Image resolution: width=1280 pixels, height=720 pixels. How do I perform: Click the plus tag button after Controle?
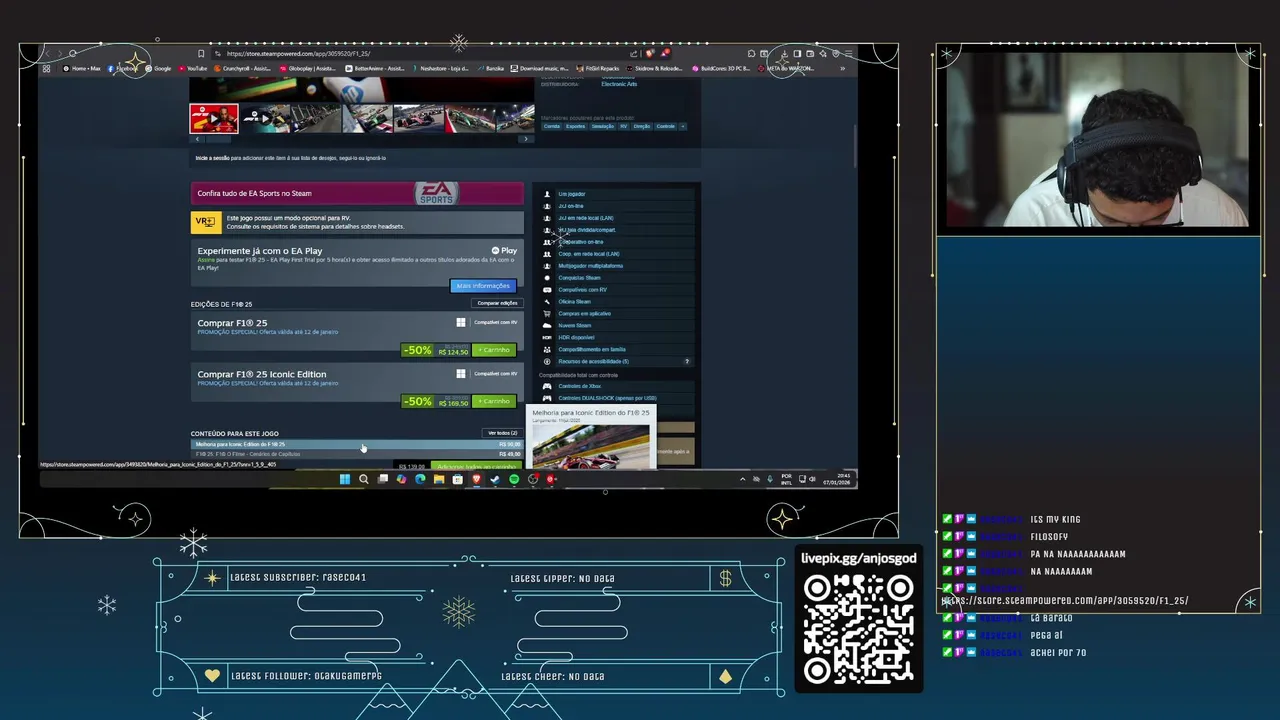click(x=683, y=126)
